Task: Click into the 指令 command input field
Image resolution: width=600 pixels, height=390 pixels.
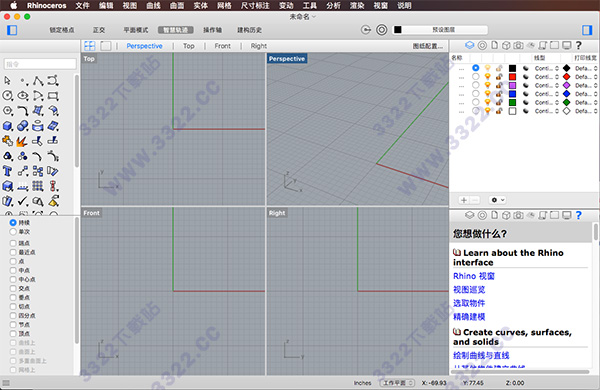Action: 40,64
